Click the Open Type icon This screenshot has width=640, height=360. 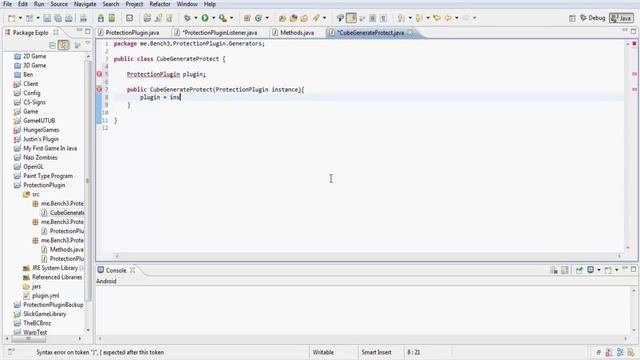coord(282,18)
